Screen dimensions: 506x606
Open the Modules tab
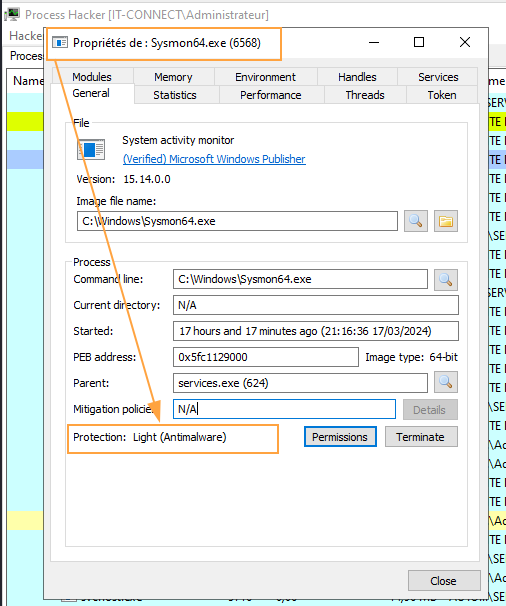[92, 77]
